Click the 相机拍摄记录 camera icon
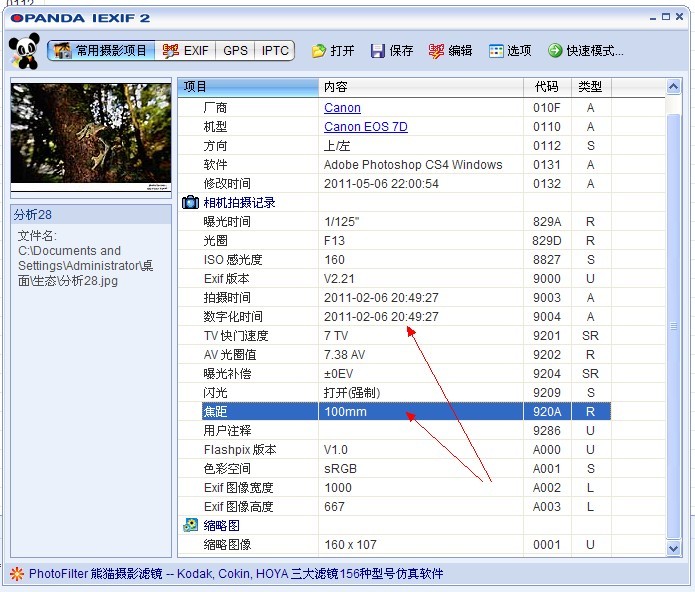This screenshot has height=592, width=695. (191, 203)
